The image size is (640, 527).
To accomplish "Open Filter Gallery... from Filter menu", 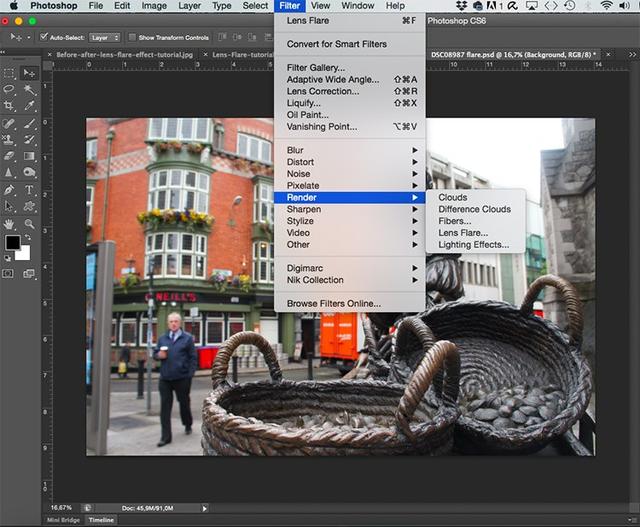I will point(316,67).
